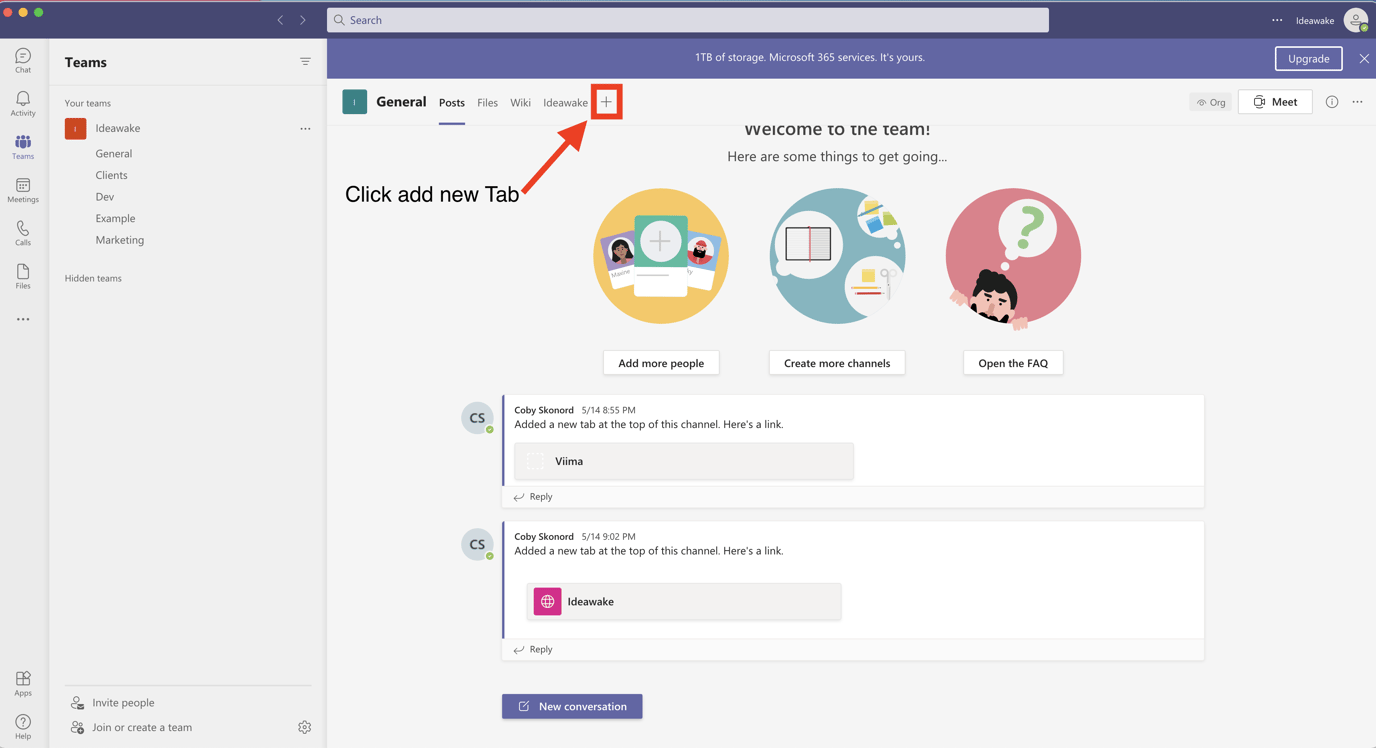The height and width of the screenshot is (748, 1376).
Task: Open Files in the left rail
Action: pos(23,276)
